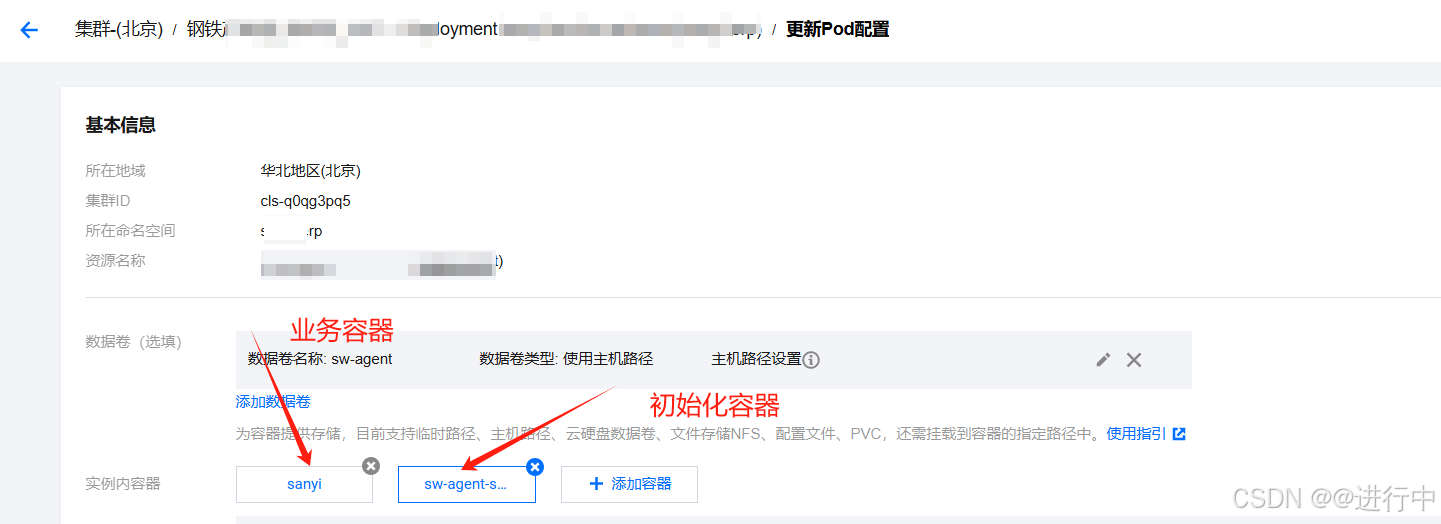Click the external-link icon after 使用指引
The height and width of the screenshot is (524, 1441).
pos(1179,434)
